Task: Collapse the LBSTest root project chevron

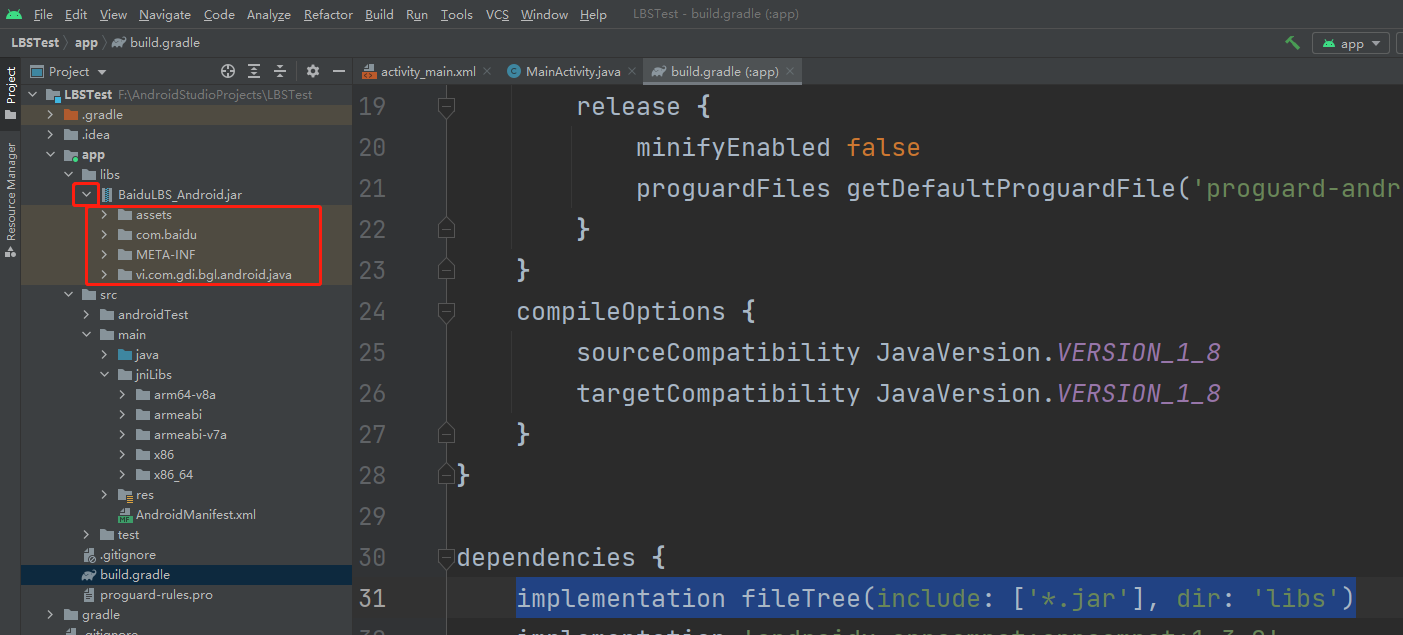Action: (x=31, y=94)
